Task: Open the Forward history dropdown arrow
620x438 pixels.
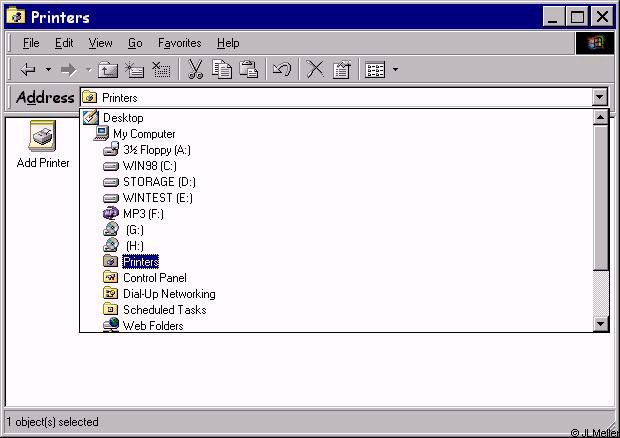Action: coord(89,70)
